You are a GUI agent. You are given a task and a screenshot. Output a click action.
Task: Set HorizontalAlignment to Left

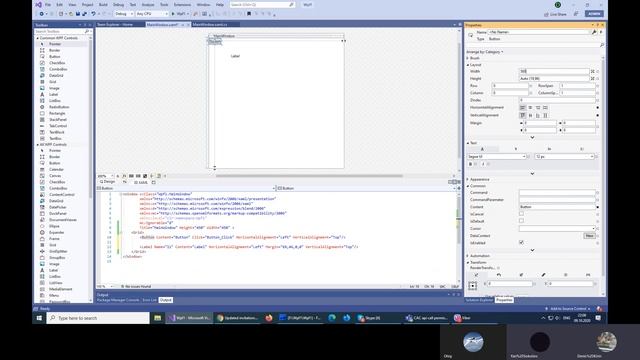point(522,107)
